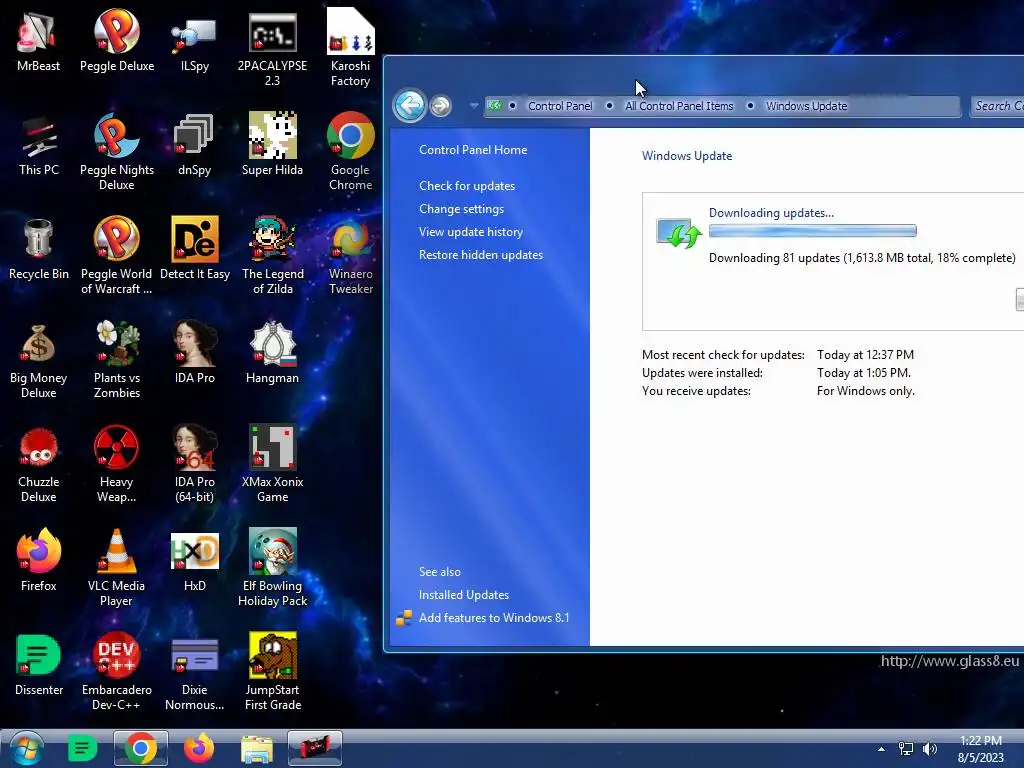Expand the dropdown after All Control Panel Items
The height and width of the screenshot is (768, 1024).
[x=750, y=106]
